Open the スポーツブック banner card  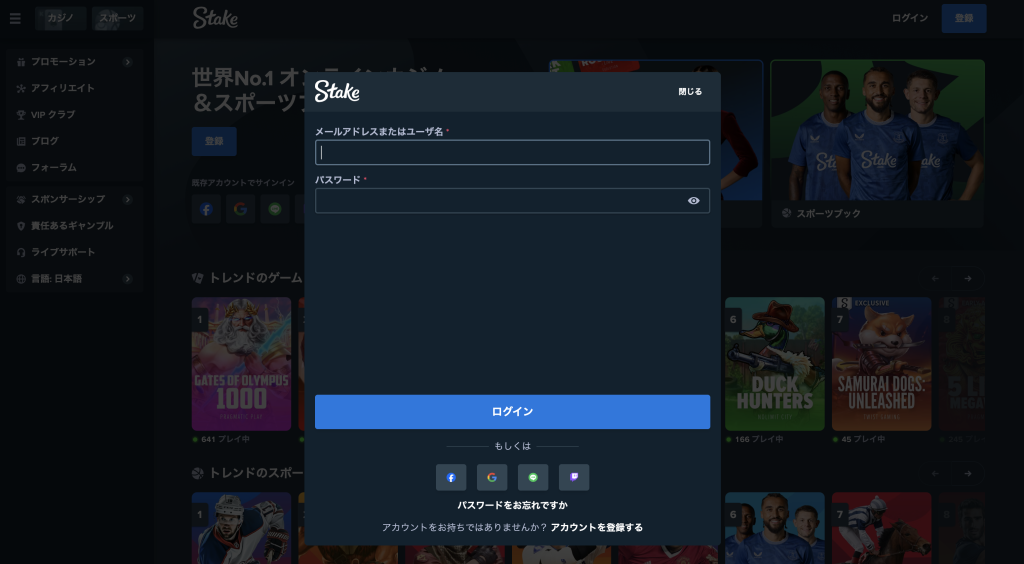coord(878,144)
